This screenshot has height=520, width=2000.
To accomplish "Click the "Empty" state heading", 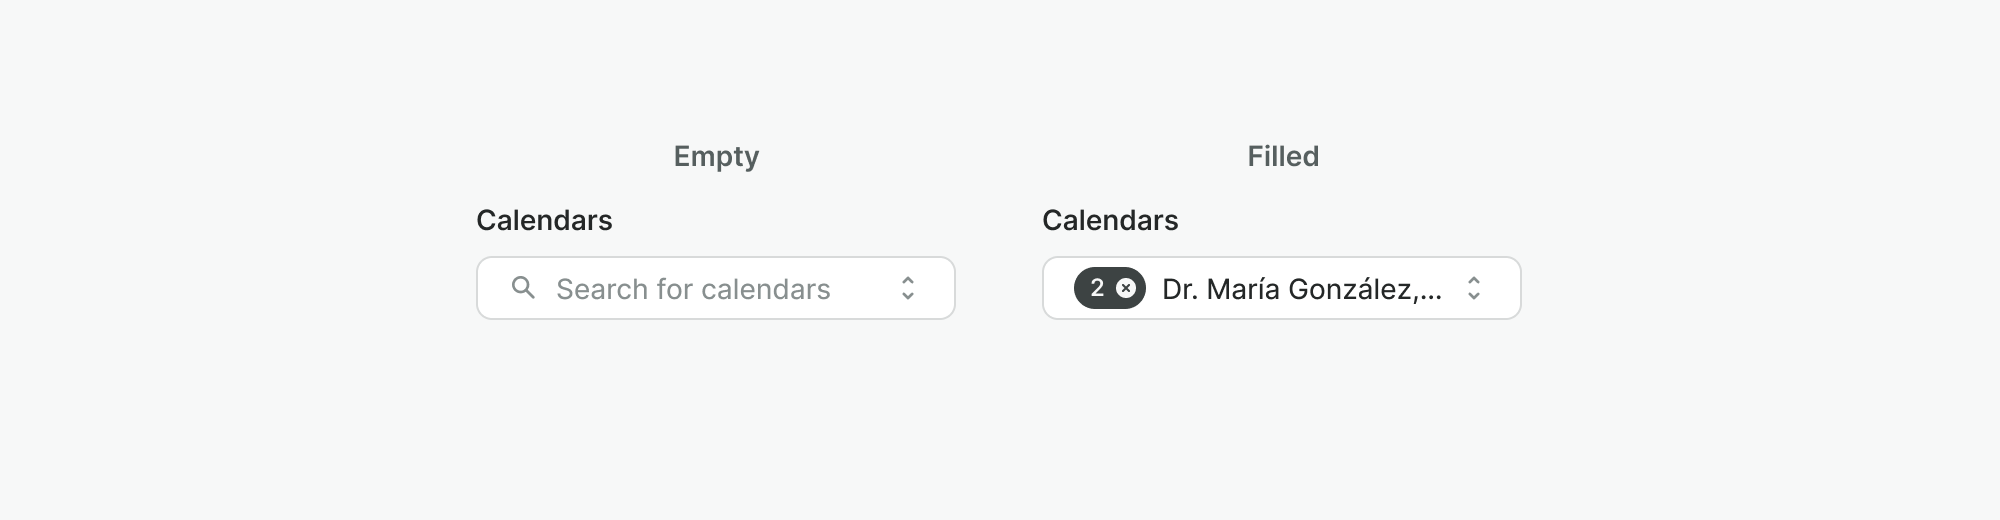I will [716, 156].
